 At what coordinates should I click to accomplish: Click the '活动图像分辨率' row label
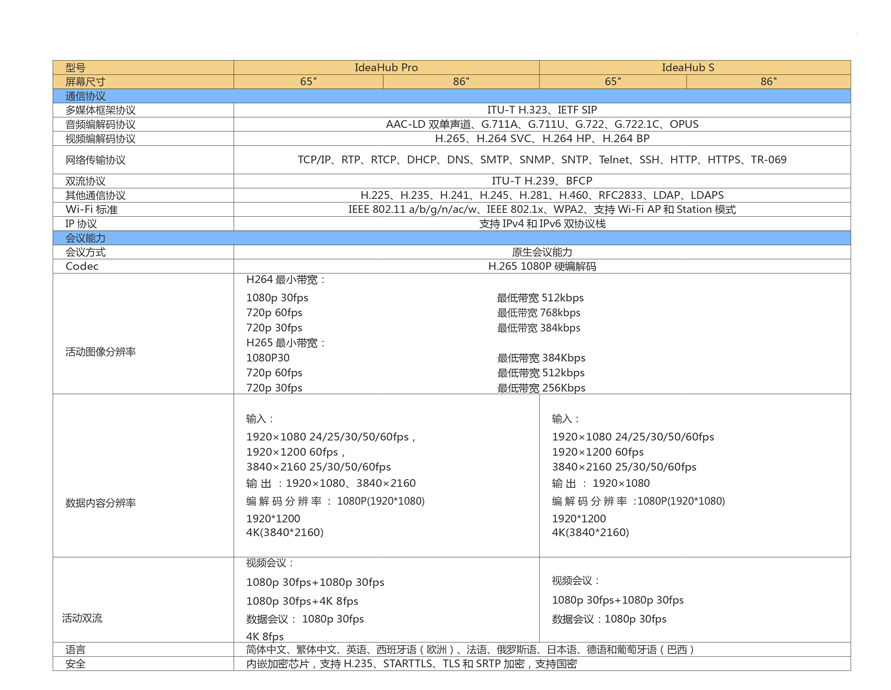[101, 352]
